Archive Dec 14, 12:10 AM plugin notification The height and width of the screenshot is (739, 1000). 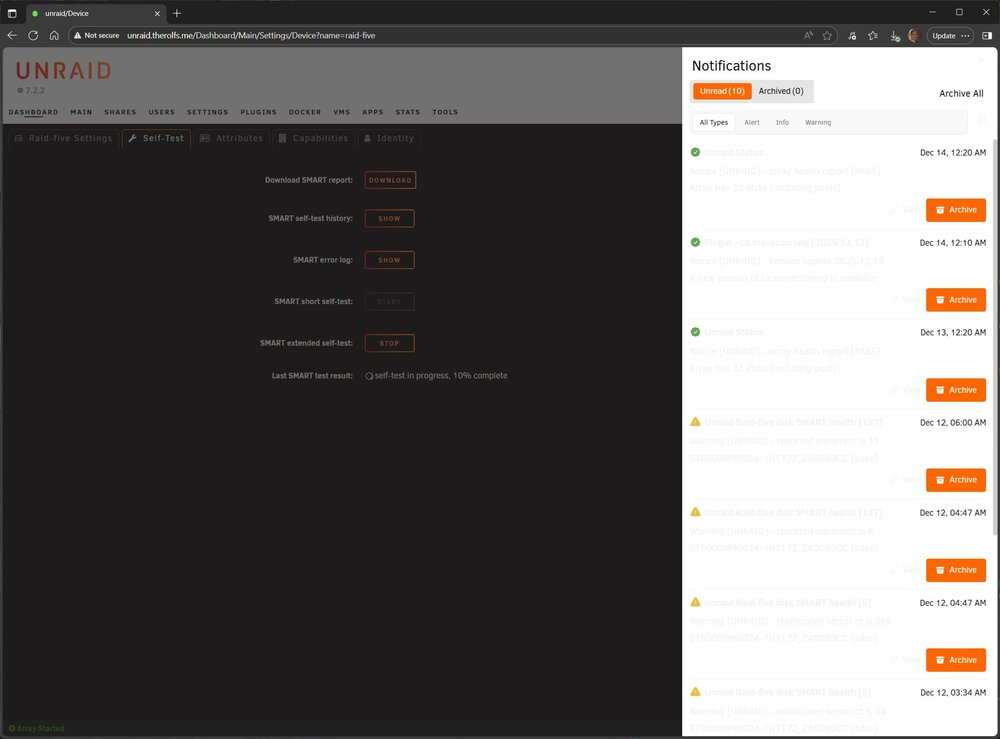coord(956,300)
